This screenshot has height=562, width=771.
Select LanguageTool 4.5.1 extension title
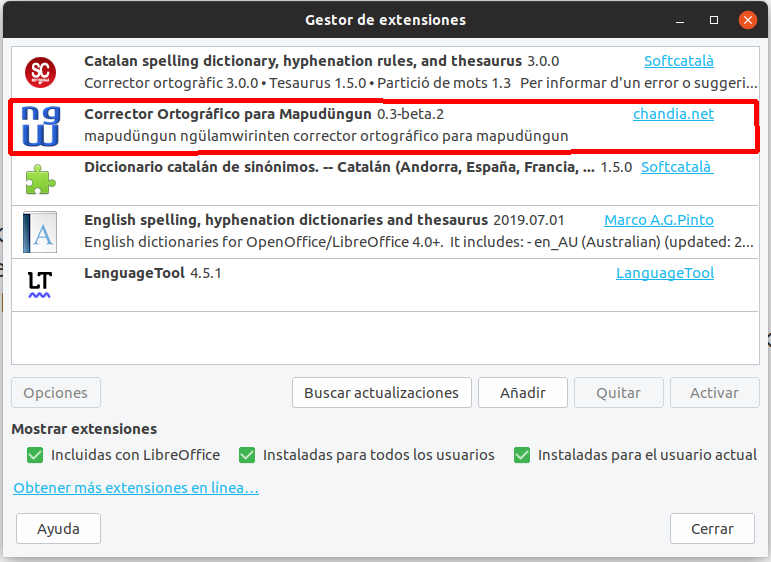coord(152,273)
